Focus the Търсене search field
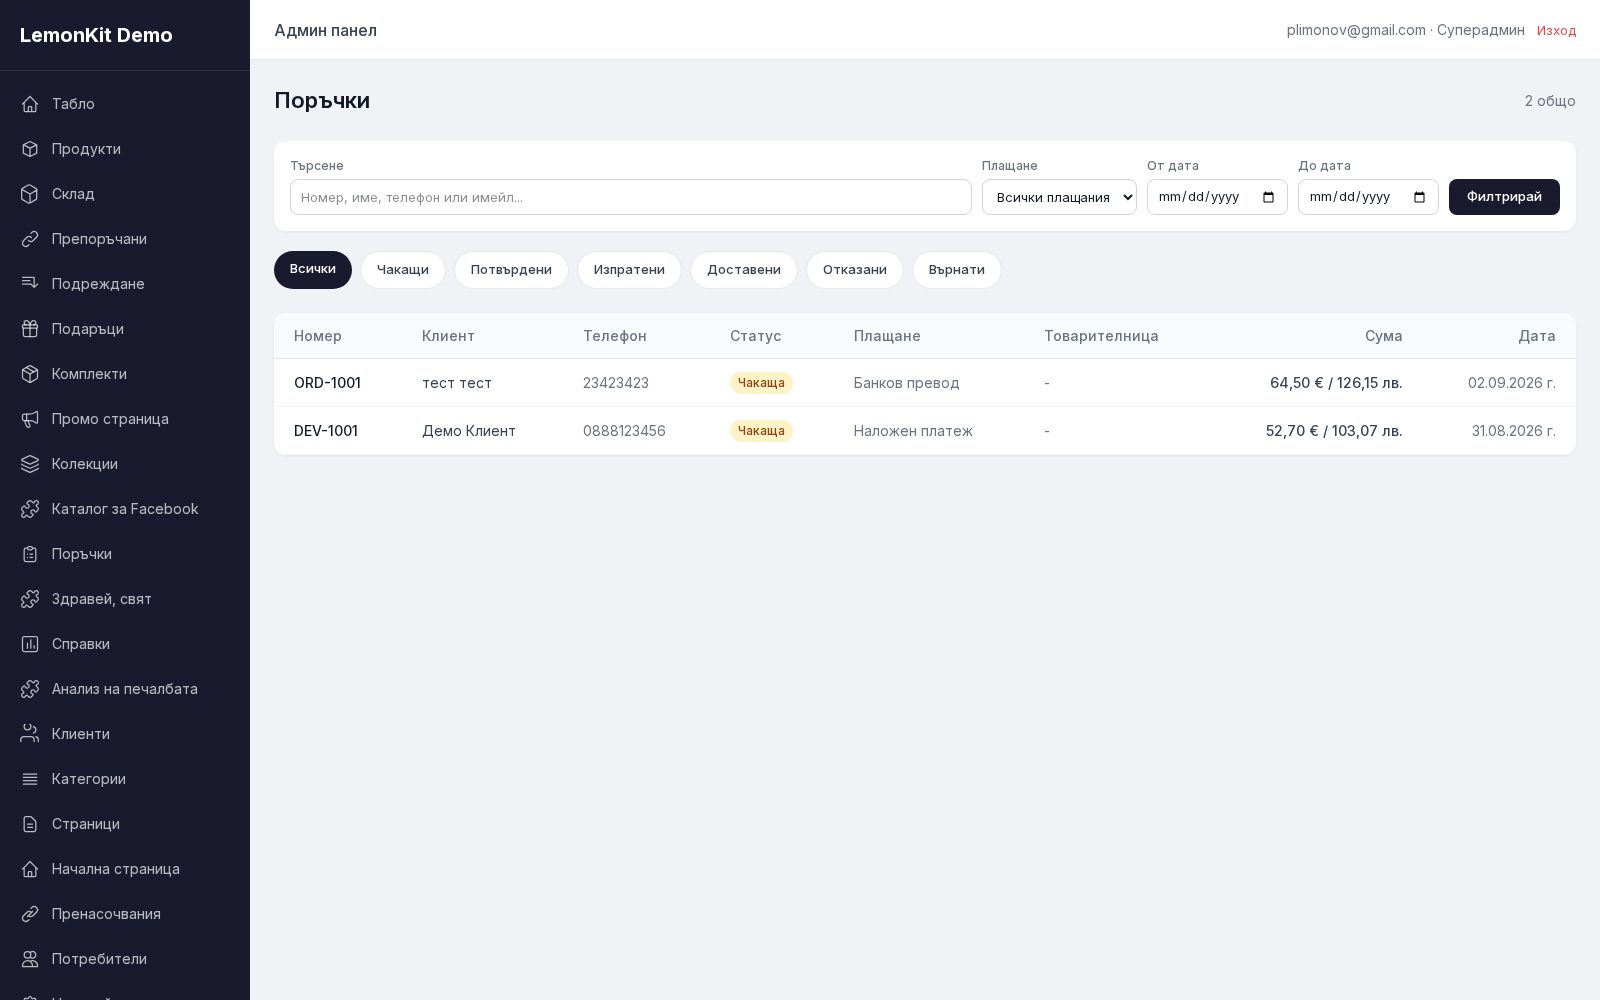Screen dimensions: 1600x1000 631,197
